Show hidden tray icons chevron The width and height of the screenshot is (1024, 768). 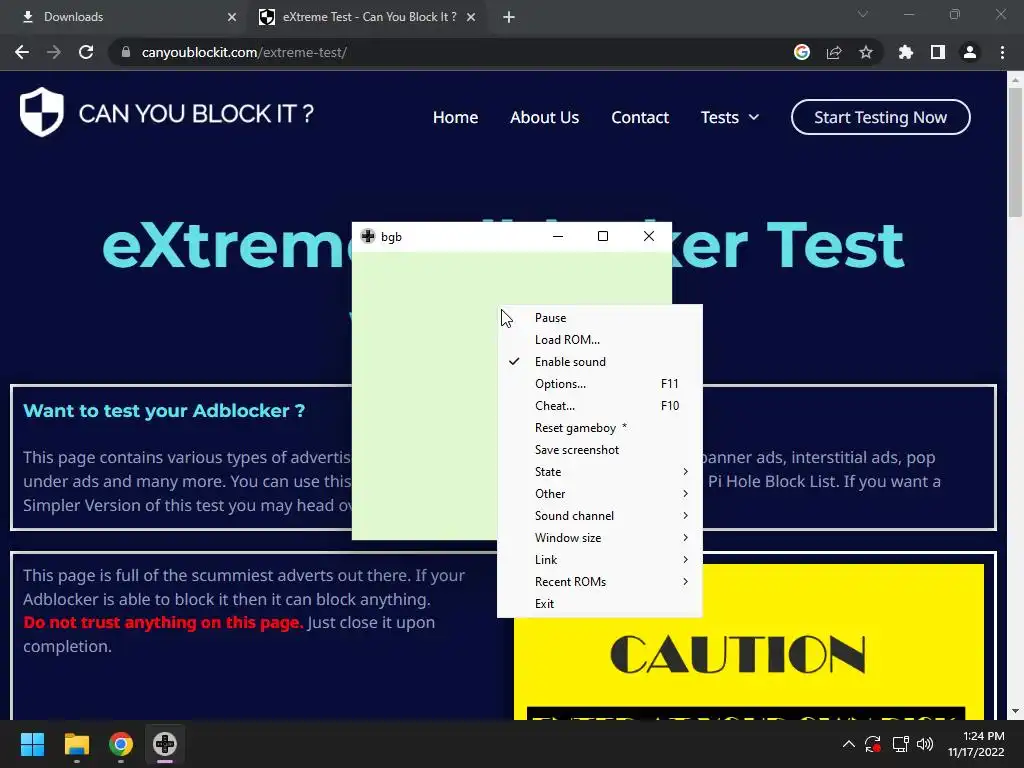click(x=848, y=744)
